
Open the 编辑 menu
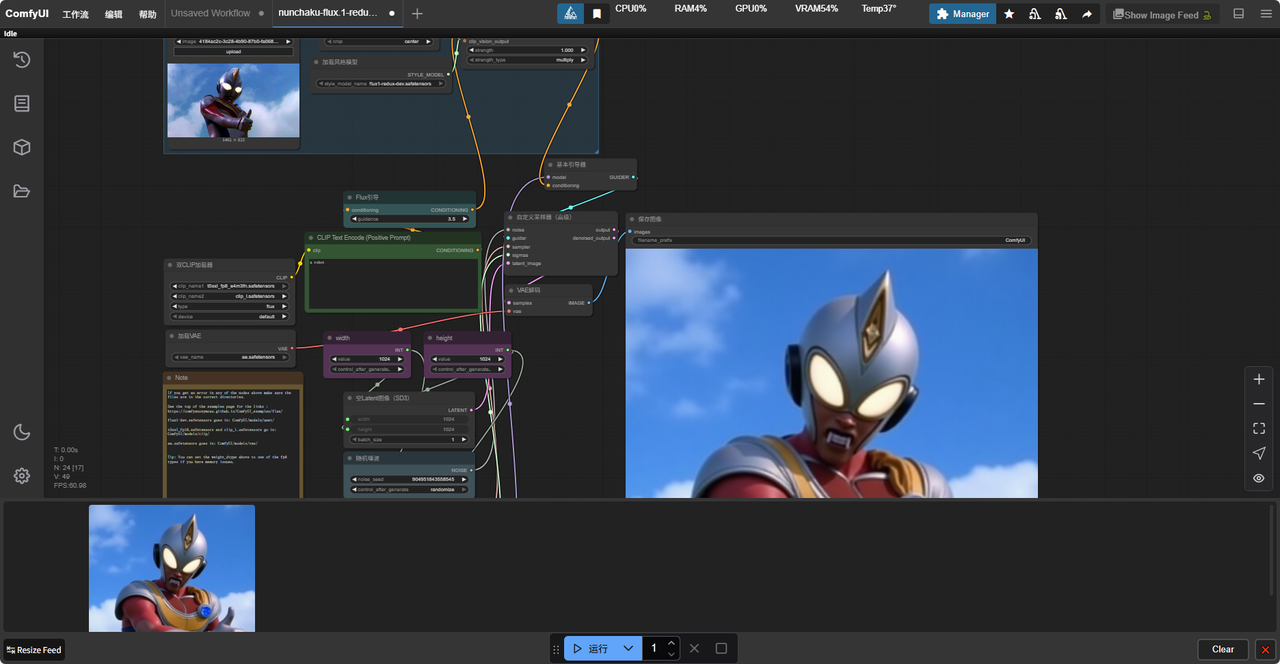pos(114,14)
